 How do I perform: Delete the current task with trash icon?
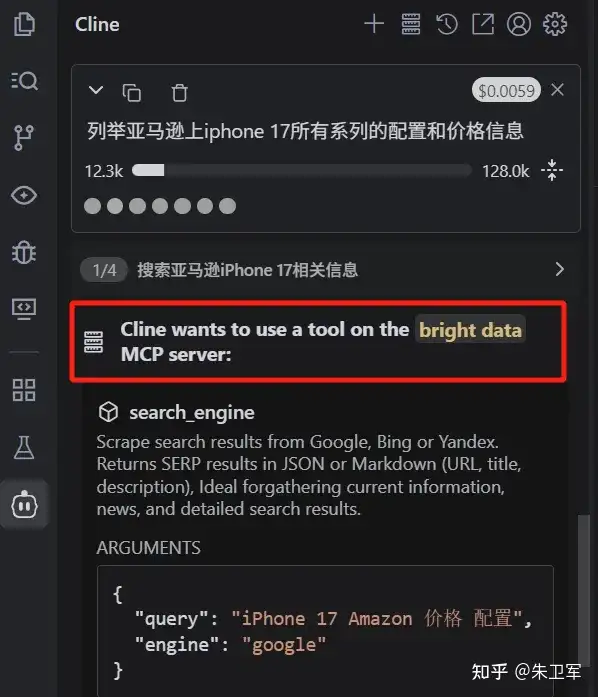tap(180, 92)
